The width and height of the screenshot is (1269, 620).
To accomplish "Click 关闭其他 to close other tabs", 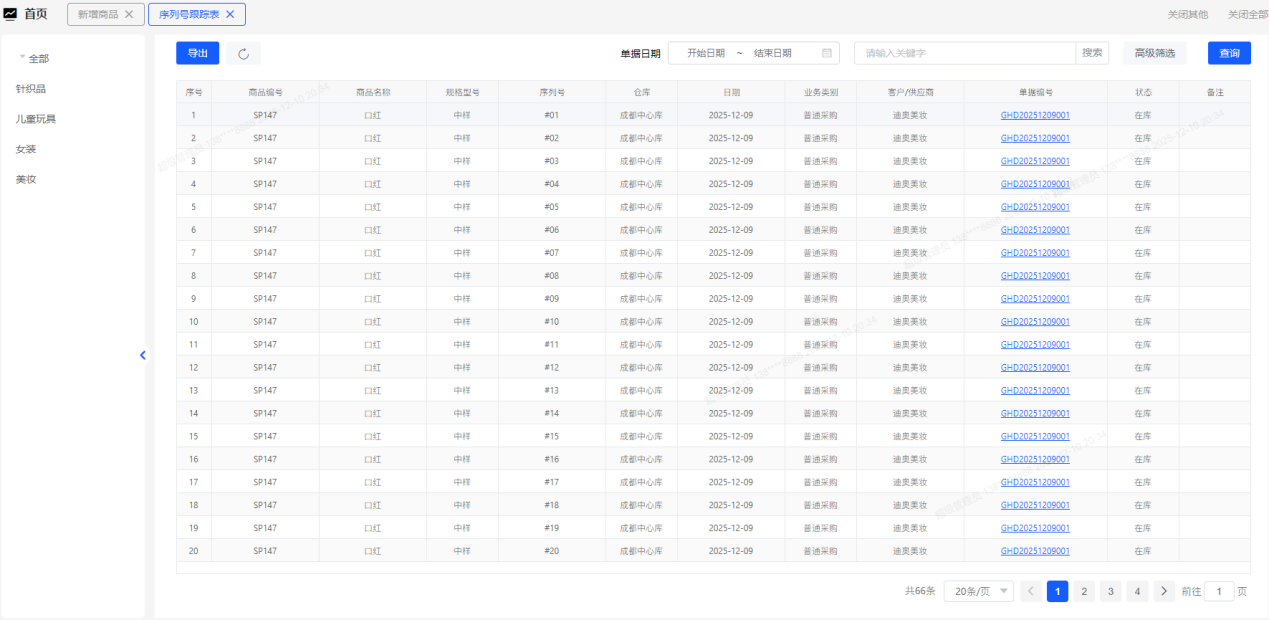I will point(1187,15).
